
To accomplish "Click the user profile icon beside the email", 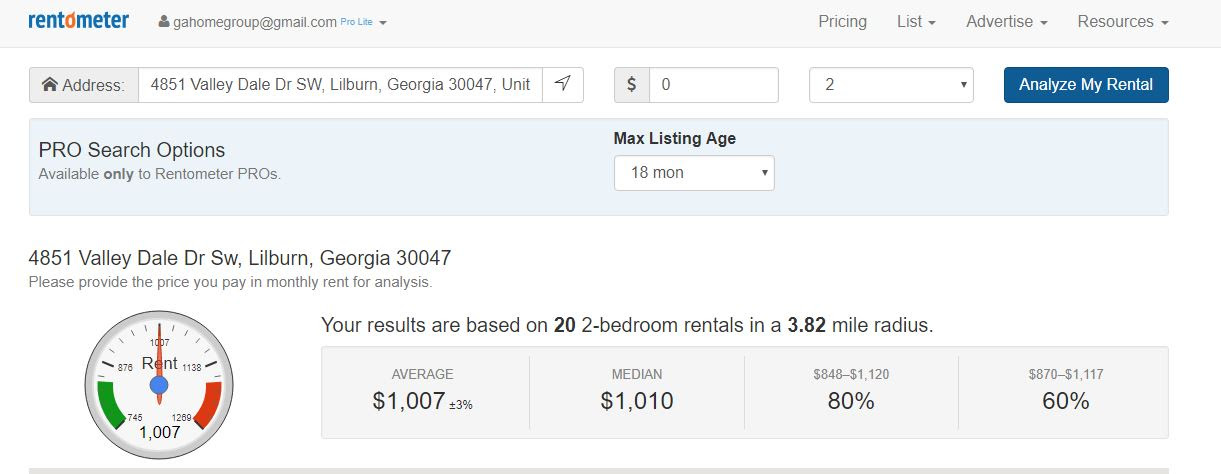I will click(x=164, y=22).
